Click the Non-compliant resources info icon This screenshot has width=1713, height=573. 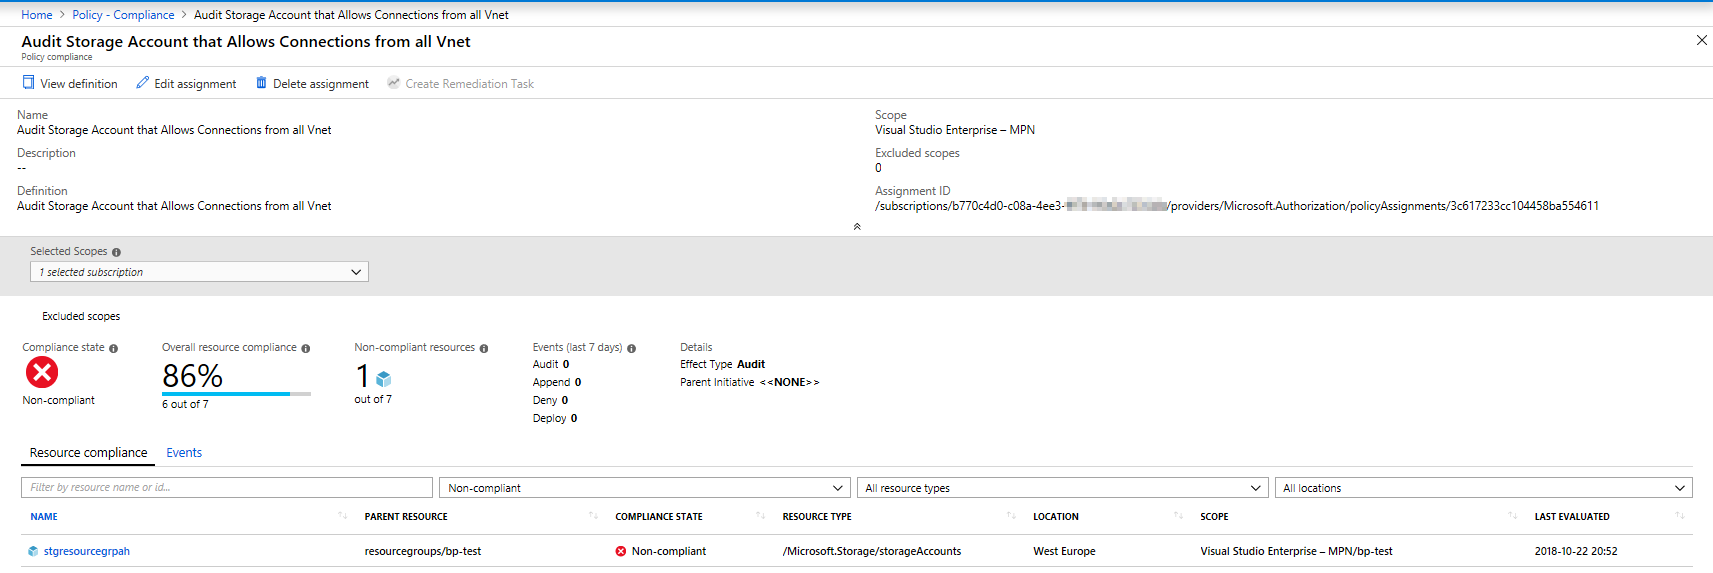[x=484, y=348]
